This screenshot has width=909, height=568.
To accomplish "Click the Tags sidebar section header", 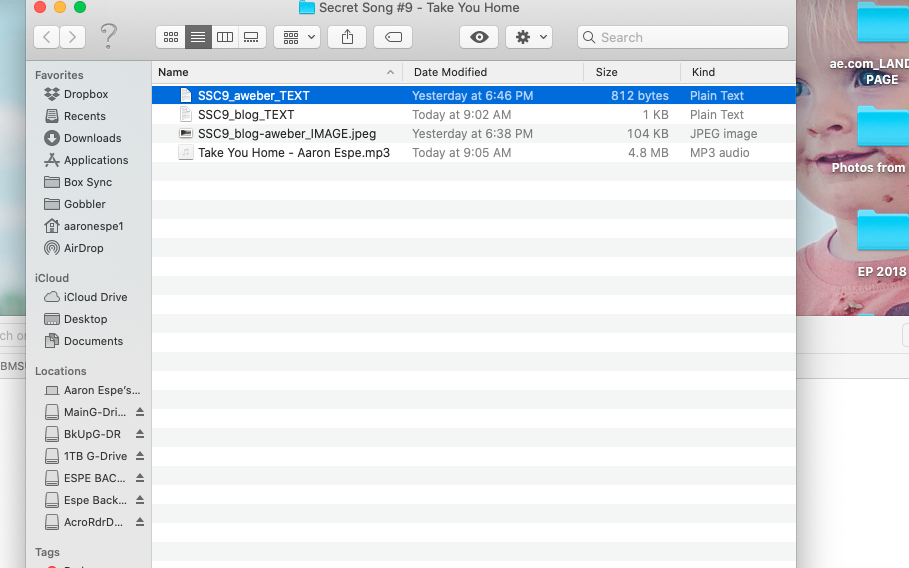I will coord(47,552).
